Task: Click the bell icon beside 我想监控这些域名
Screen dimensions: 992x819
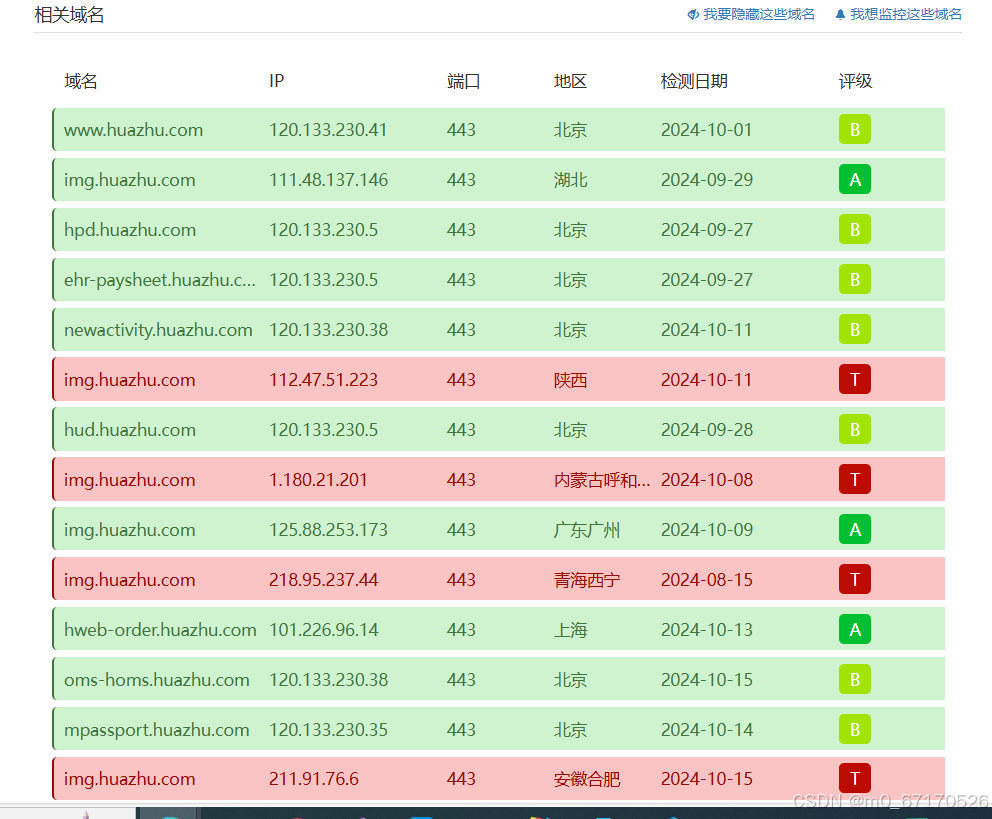Action: (x=840, y=15)
